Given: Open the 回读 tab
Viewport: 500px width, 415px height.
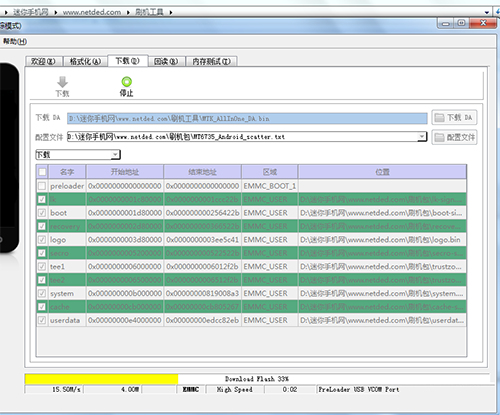Looking at the screenshot, I should coord(166,62).
